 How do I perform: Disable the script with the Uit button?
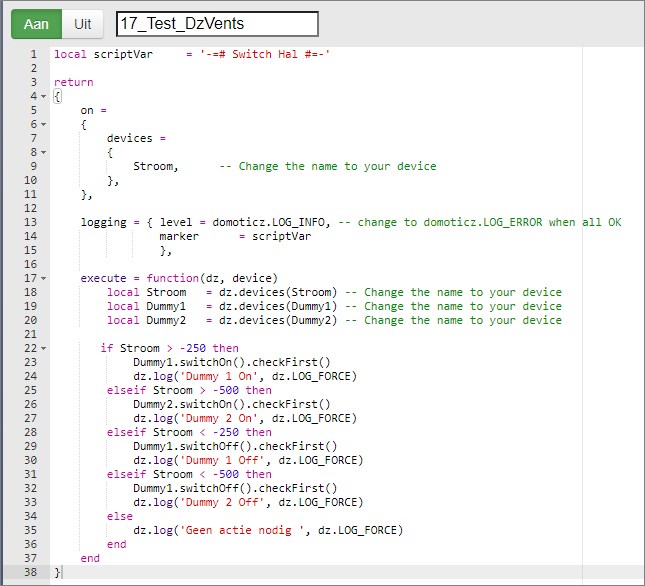(83, 24)
